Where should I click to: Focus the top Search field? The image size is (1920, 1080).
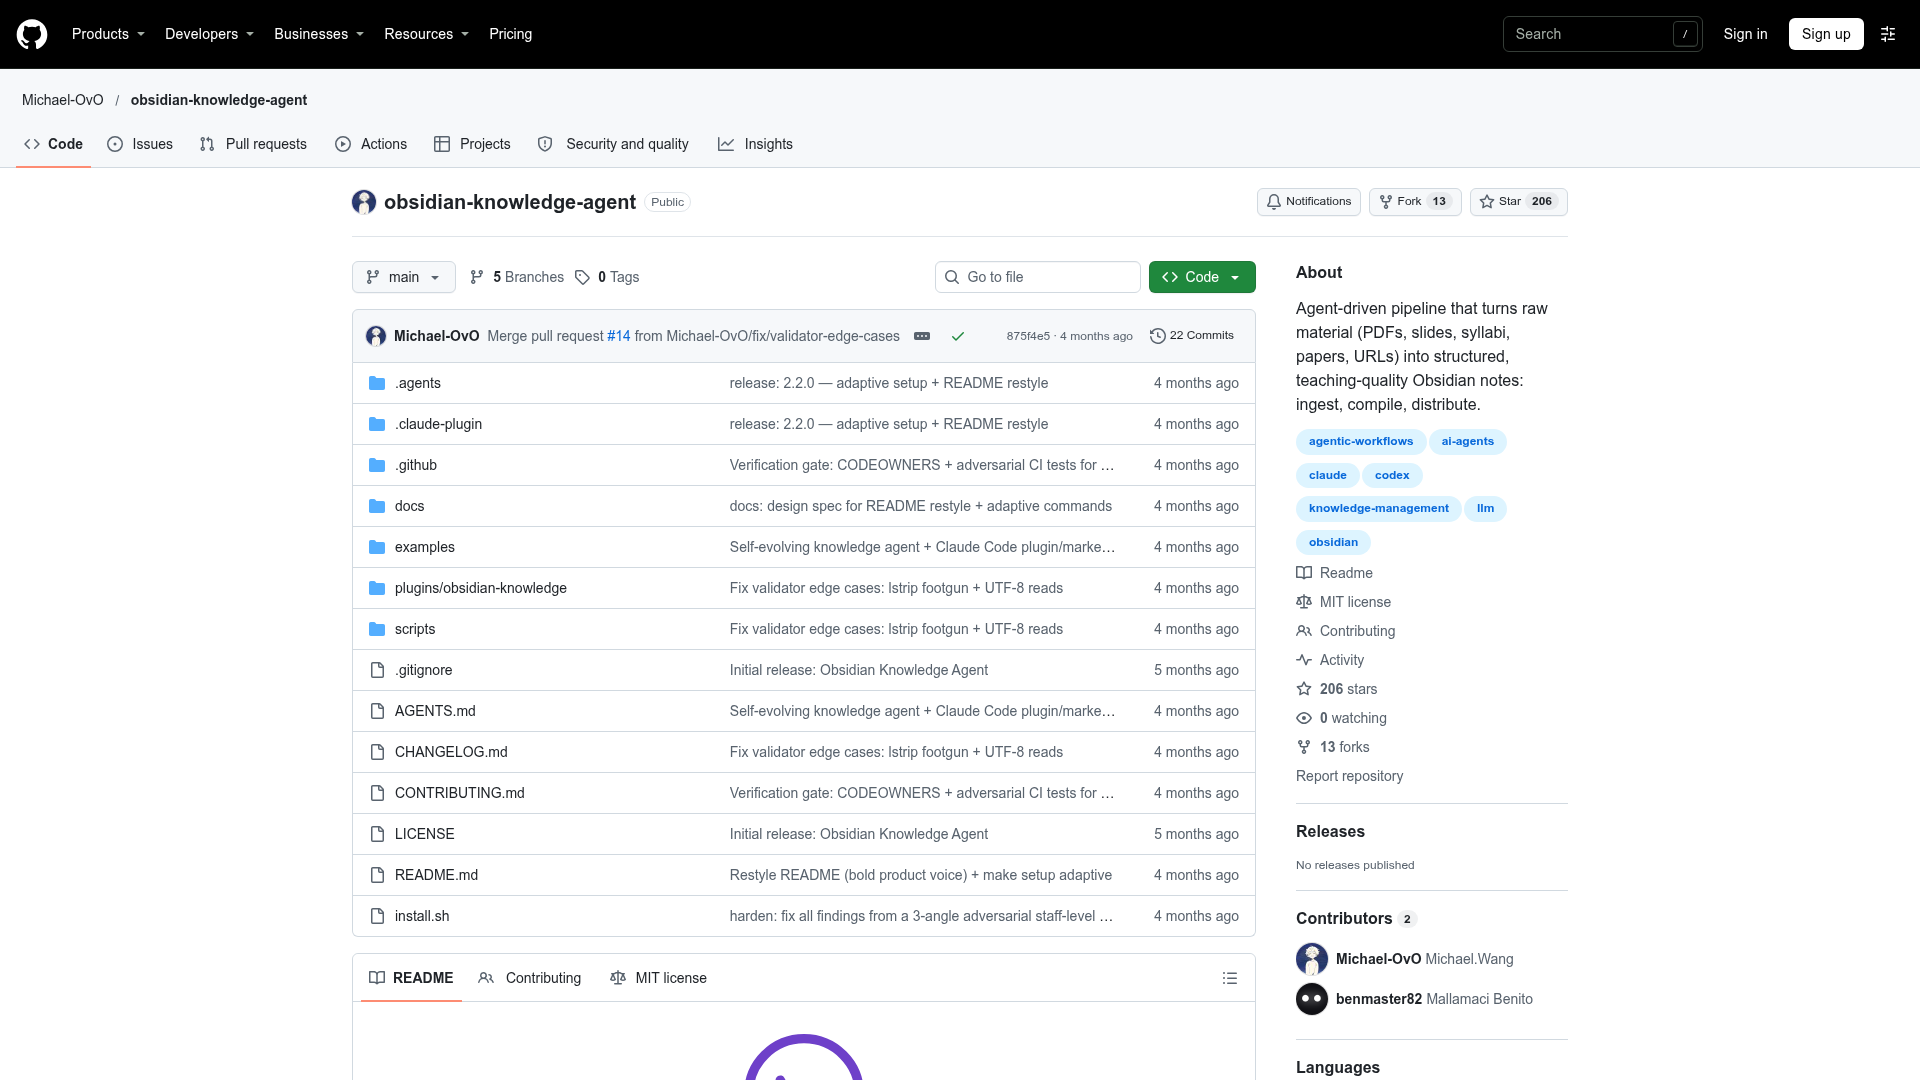(x=1602, y=34)
